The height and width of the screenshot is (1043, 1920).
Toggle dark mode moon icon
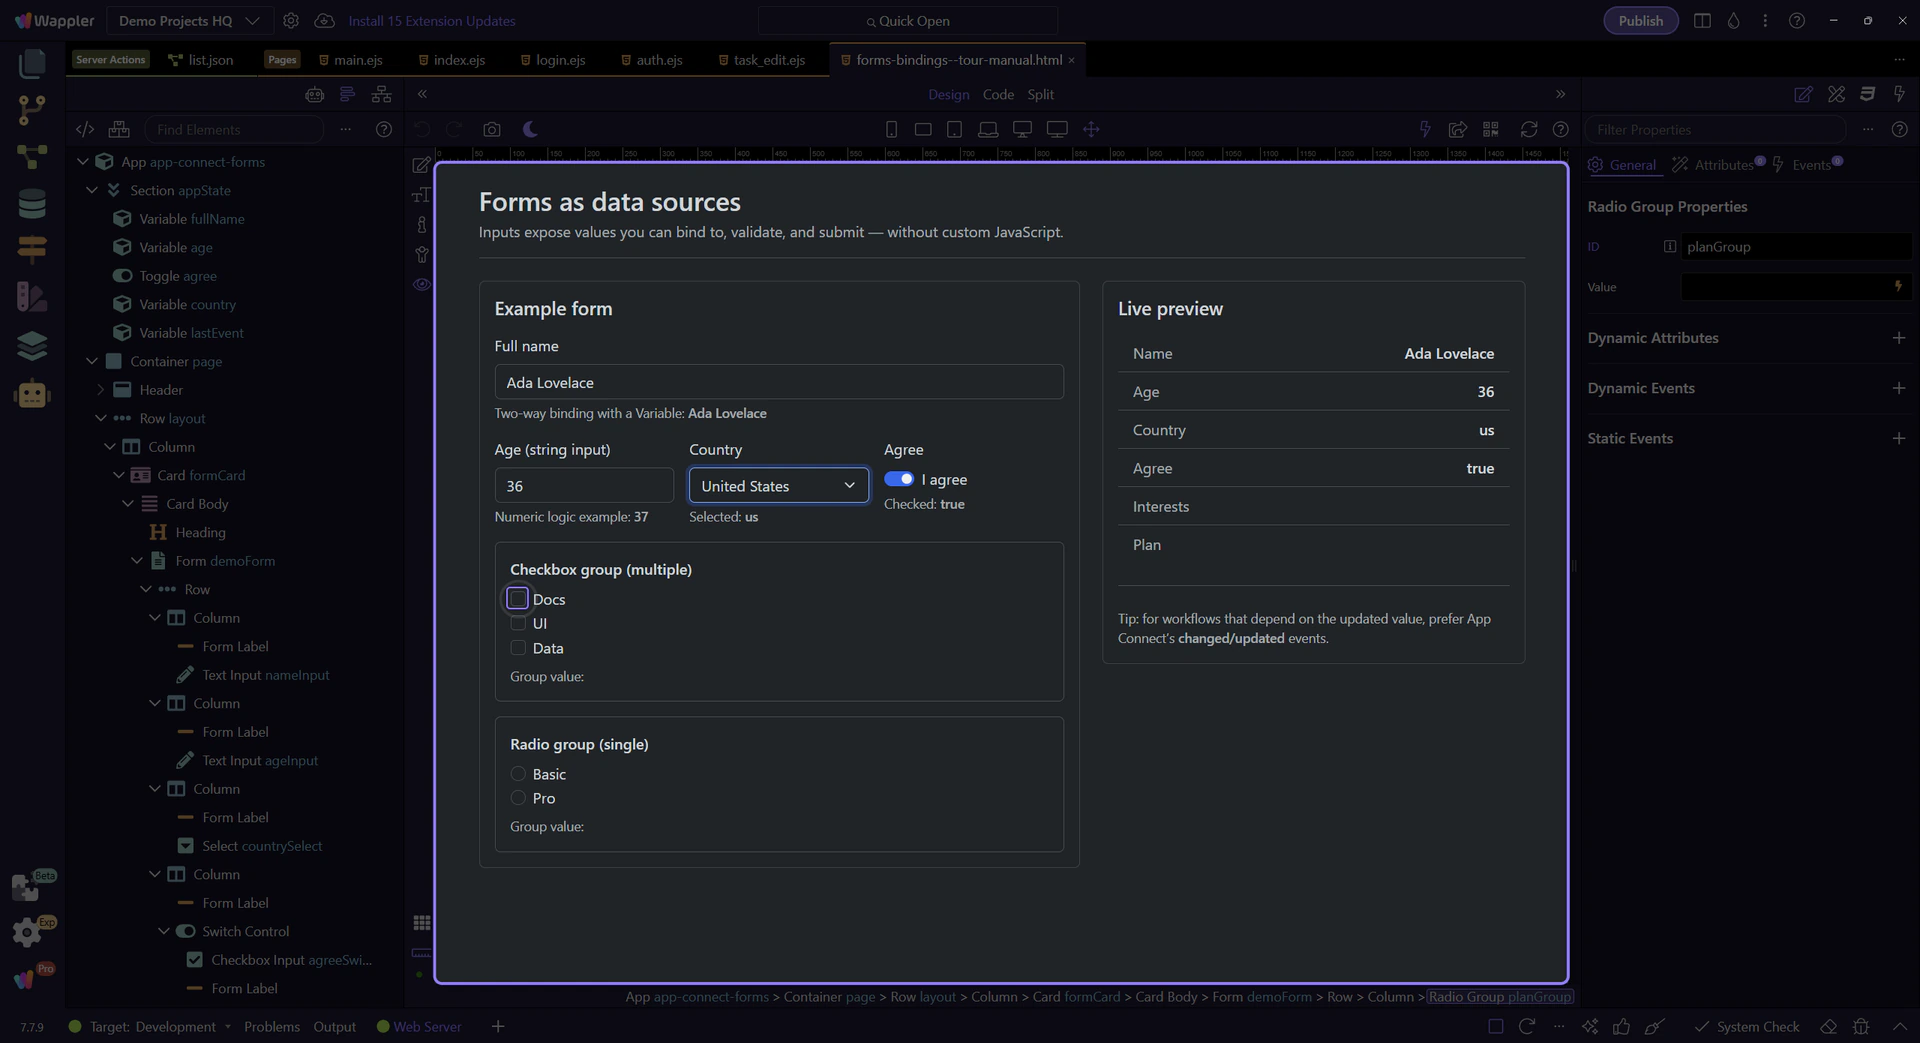tap(530, 129)
